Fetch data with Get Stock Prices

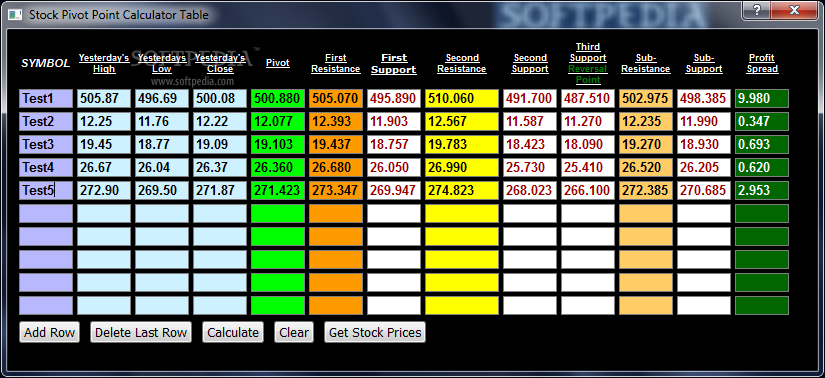(375, 332)
